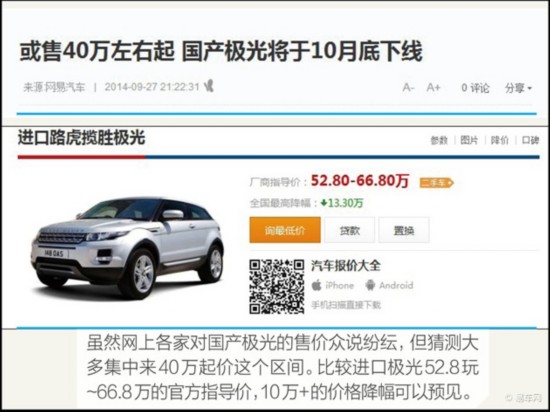Click the silver Range Rover Evoque image
The height and width of the screenshot is (412, 550).
(127, 247)
